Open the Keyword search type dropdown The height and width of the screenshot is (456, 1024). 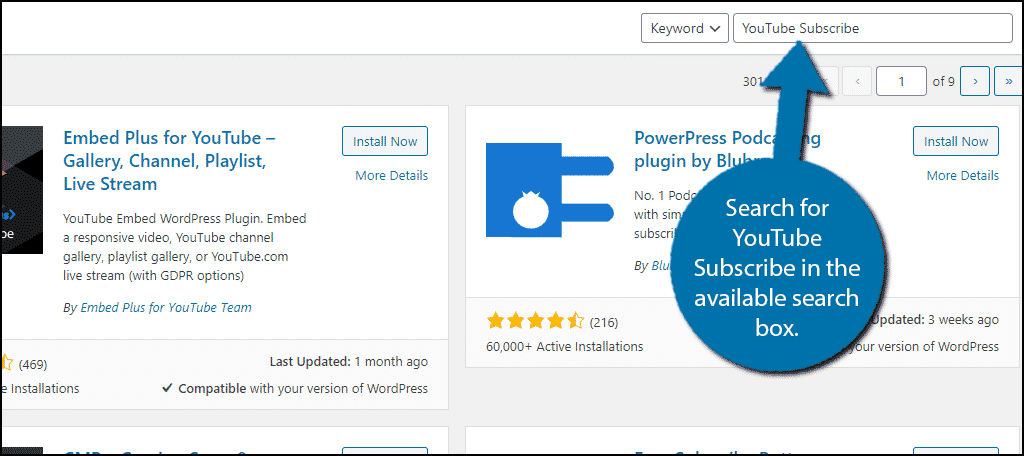coord(684,29)
